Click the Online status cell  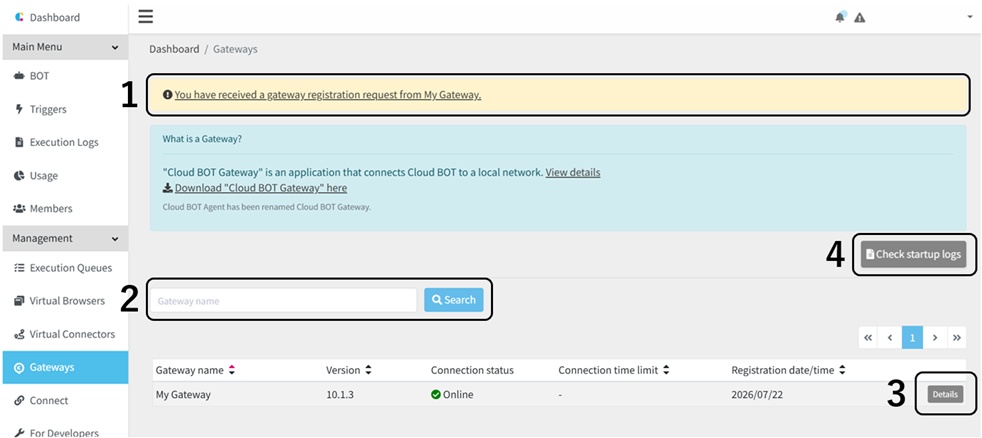[452, 395]
